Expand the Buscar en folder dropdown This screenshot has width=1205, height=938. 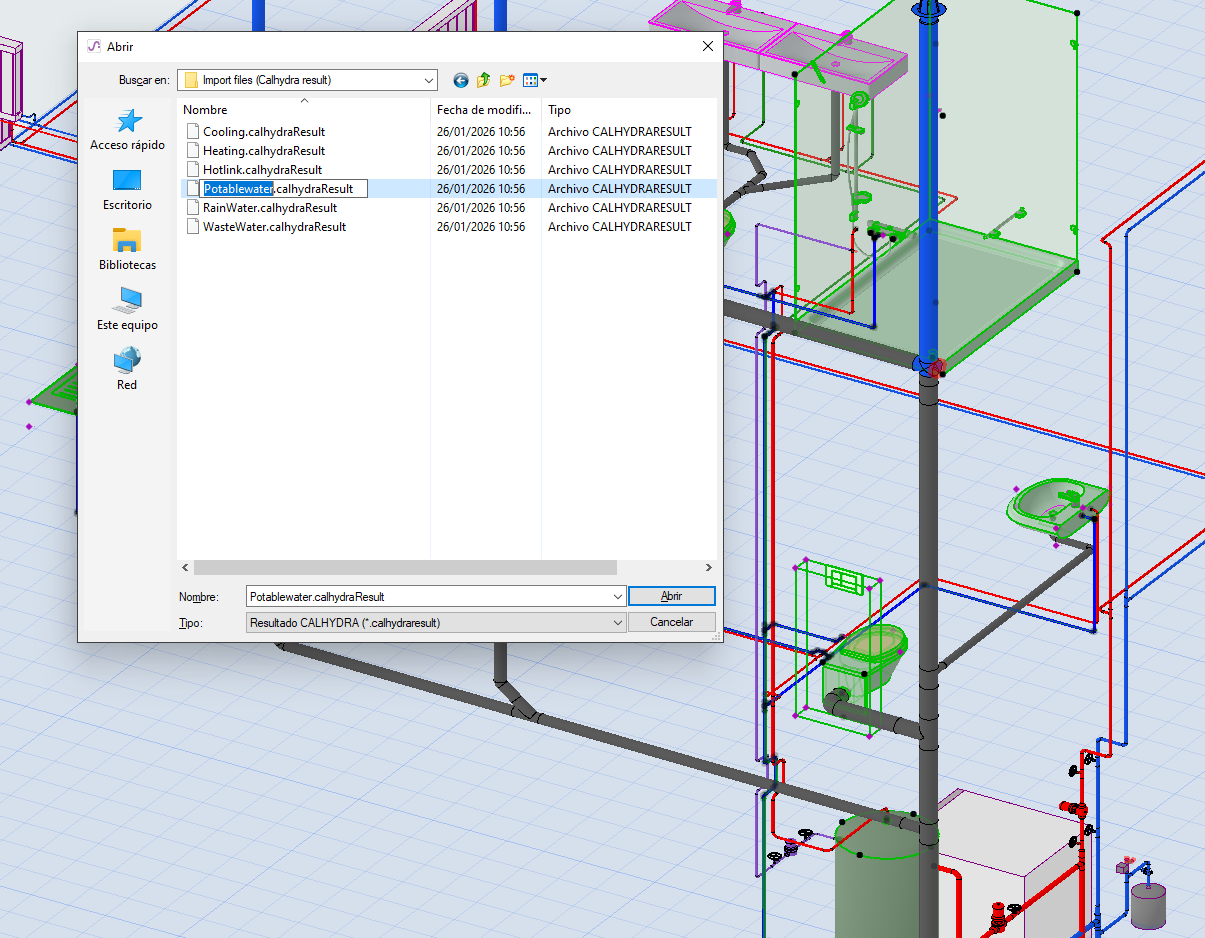click(x=429, y=80)
